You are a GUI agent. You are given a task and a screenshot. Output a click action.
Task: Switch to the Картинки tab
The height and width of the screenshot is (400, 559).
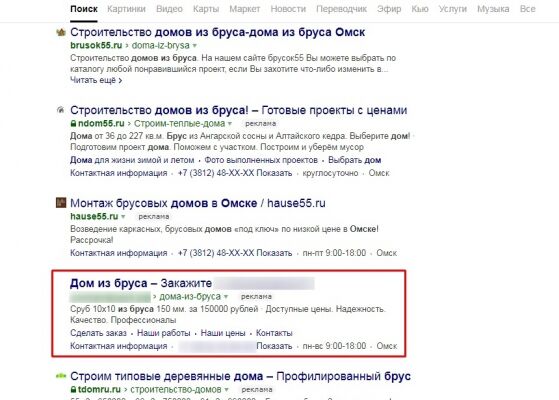click(x=126, y=9)
